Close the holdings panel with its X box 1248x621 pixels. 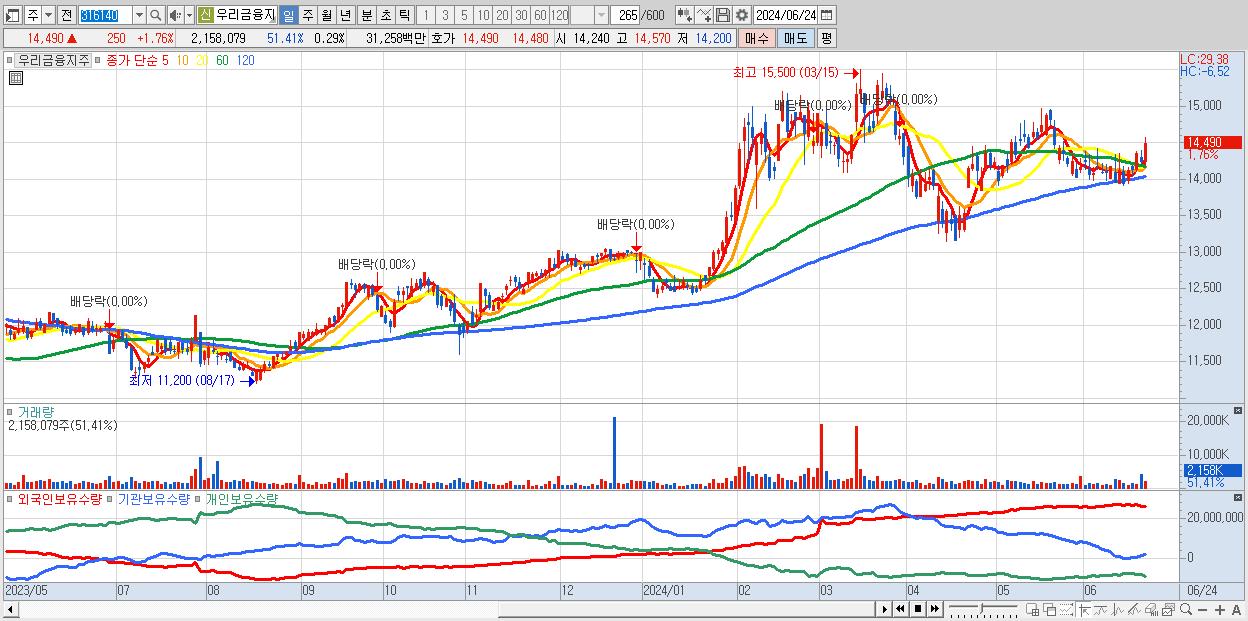tap(1239, 497)
